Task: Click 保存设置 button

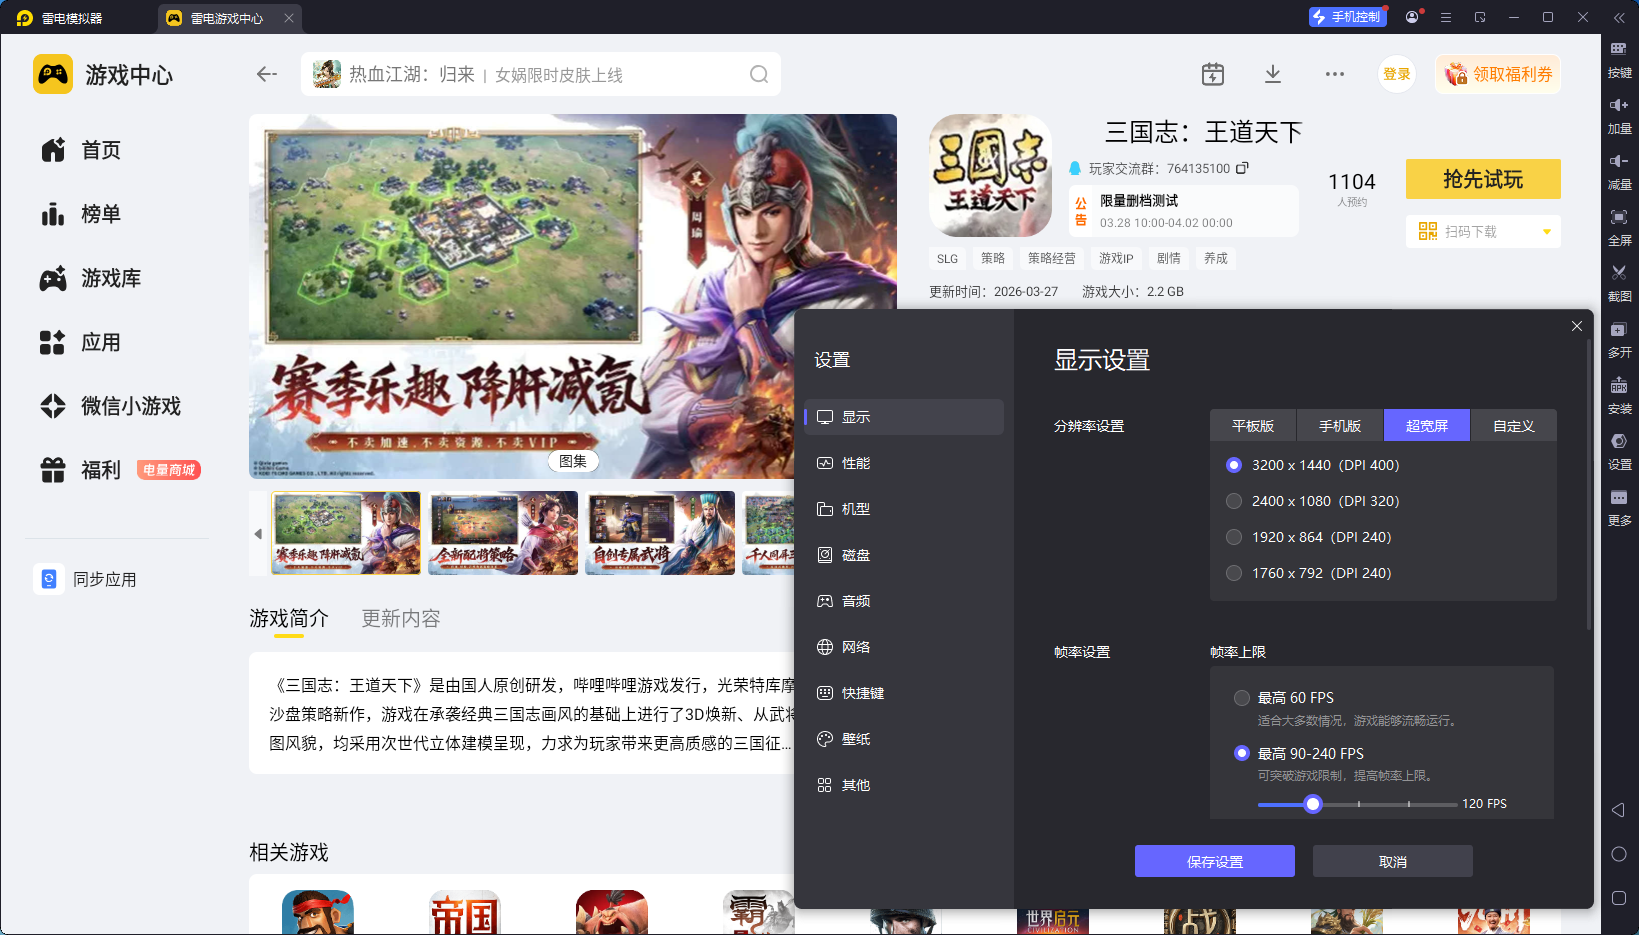Action: coord(1215,861)
